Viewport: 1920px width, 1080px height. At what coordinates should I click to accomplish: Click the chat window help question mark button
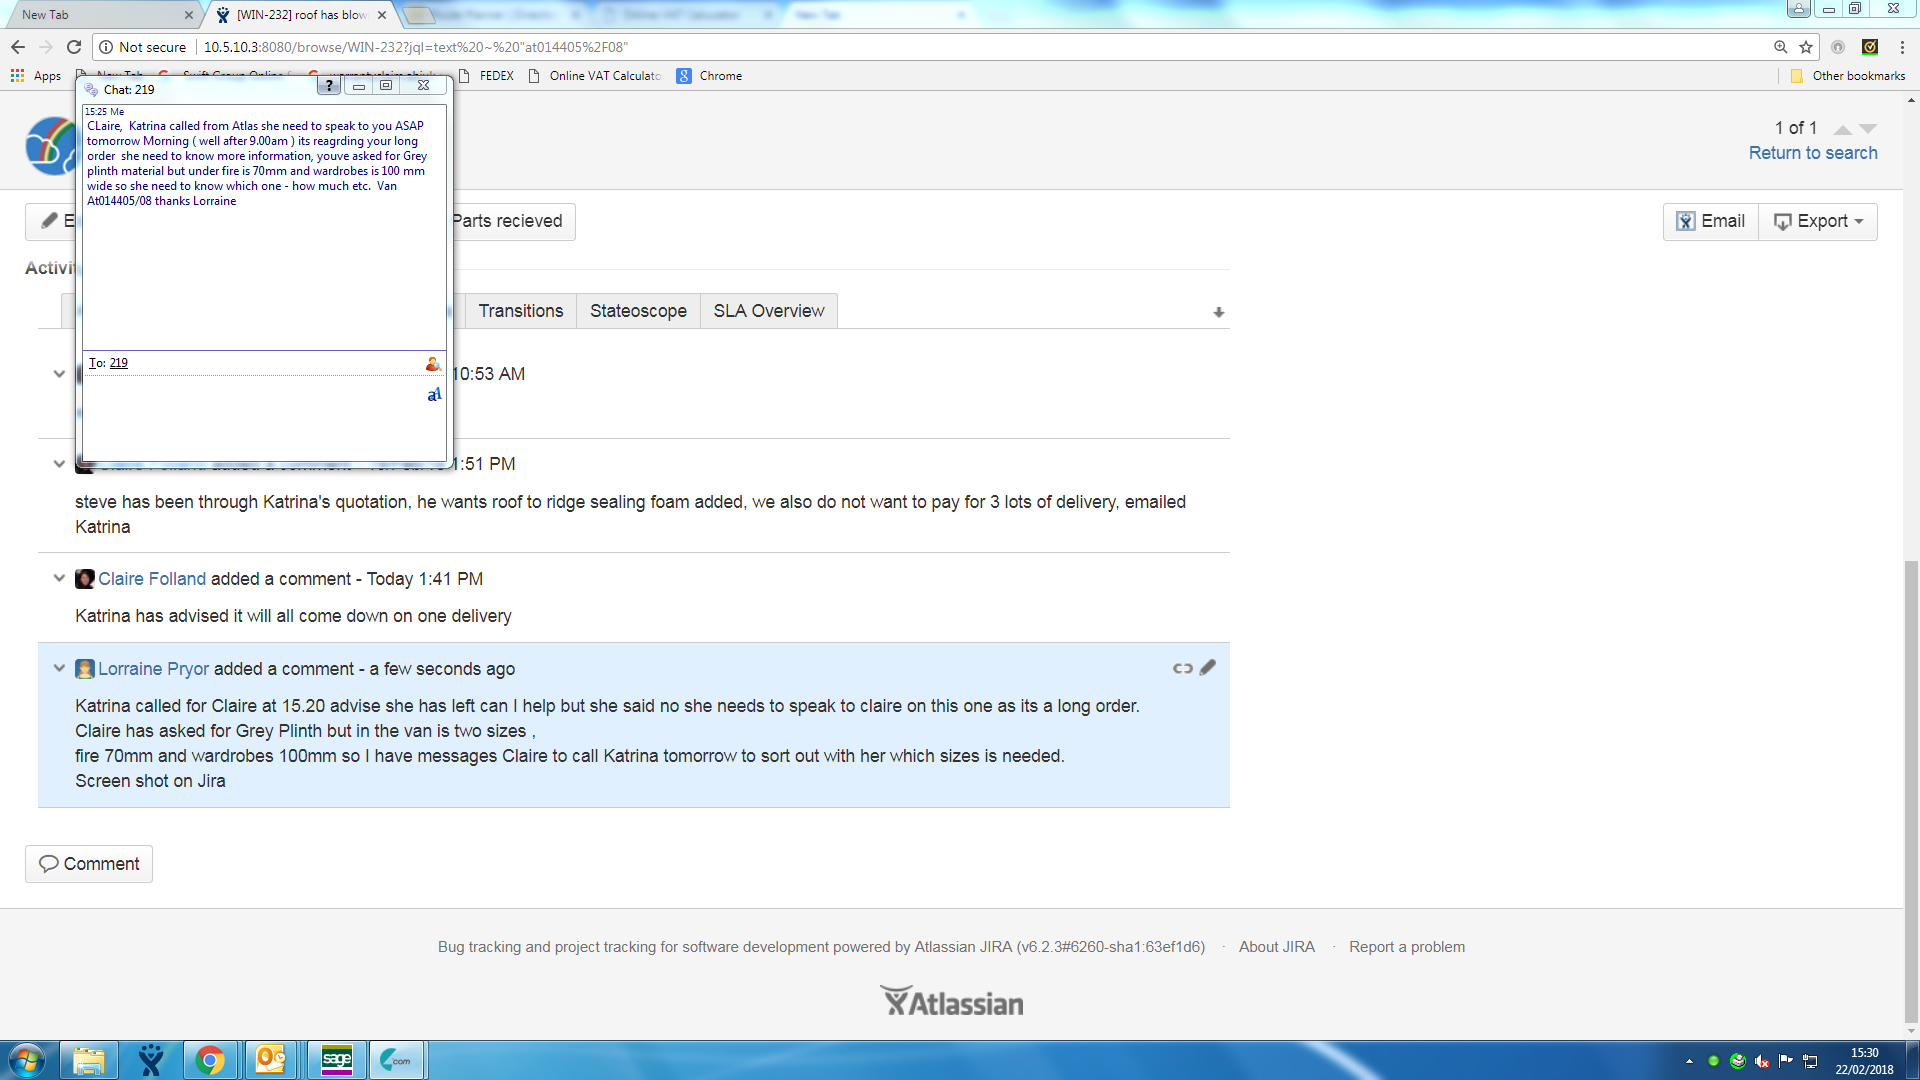pyautogui.click(x=328, y=86)
